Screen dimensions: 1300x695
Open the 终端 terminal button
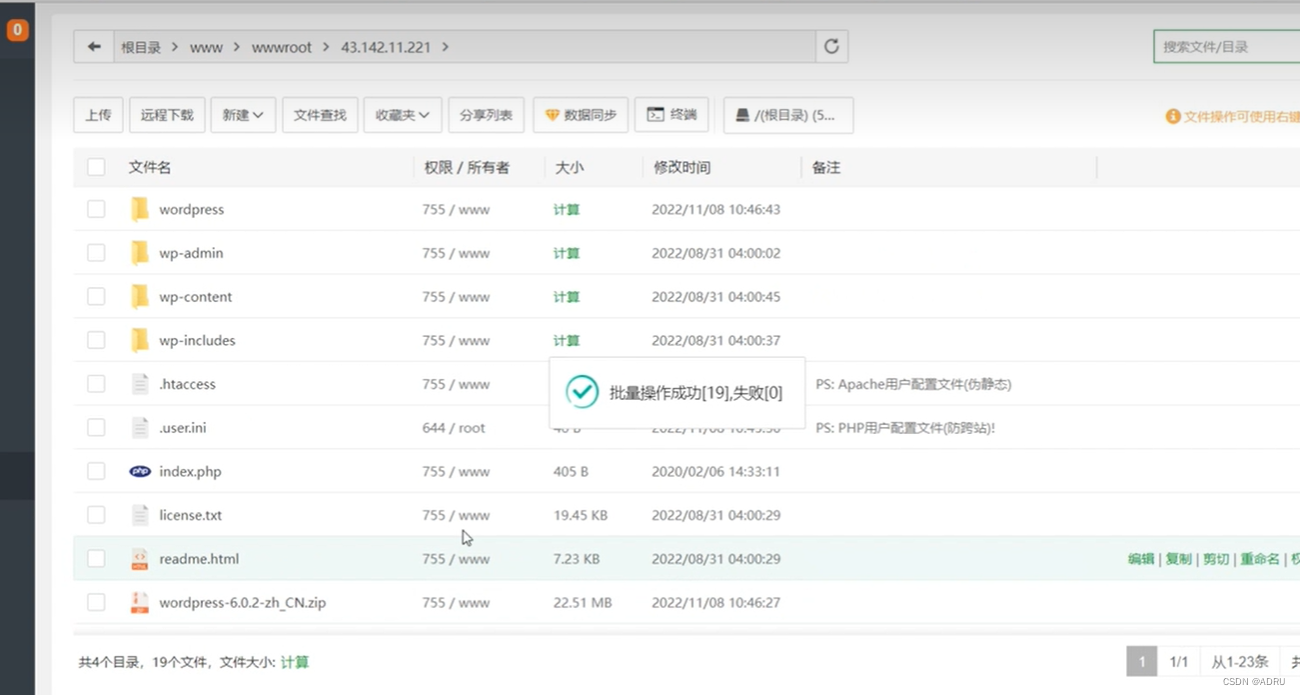point(672,115)
